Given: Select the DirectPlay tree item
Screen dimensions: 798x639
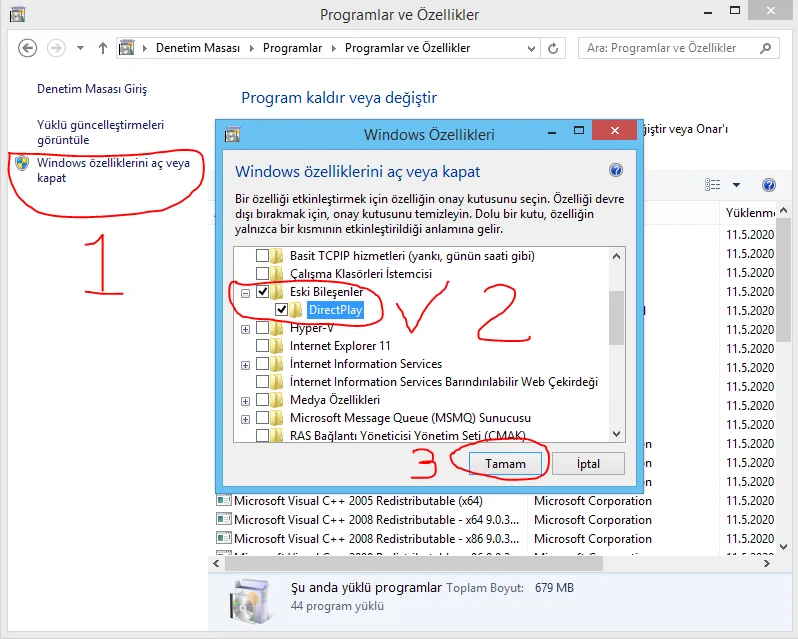Looking at the screenshot, I should point(335,310).
